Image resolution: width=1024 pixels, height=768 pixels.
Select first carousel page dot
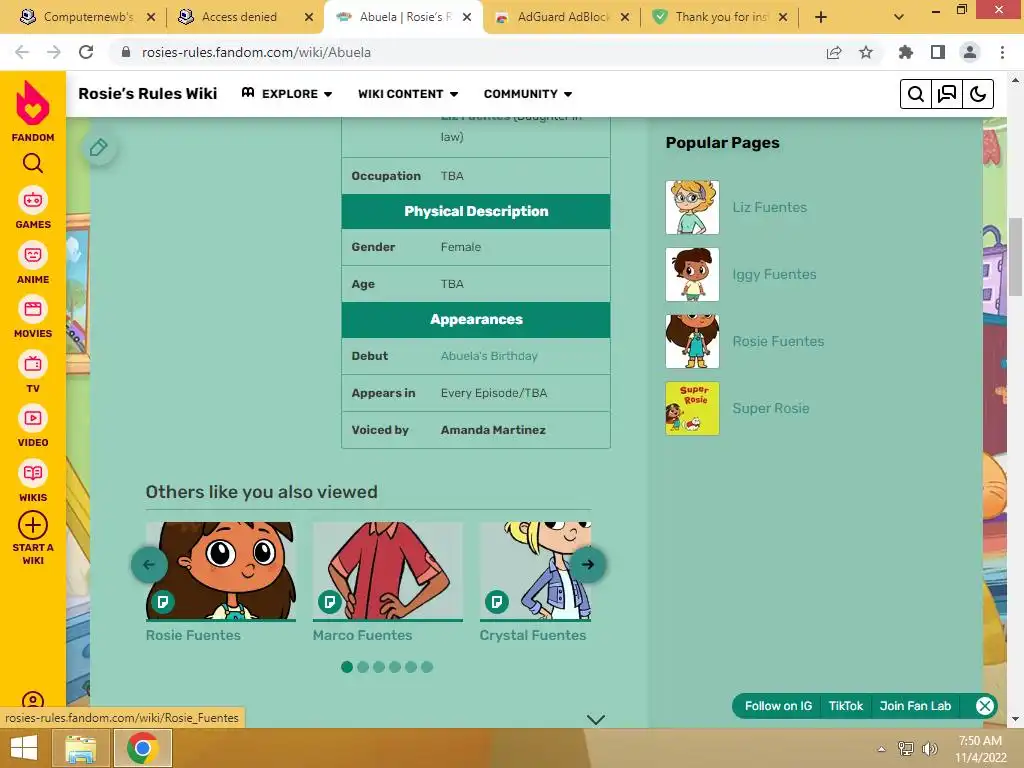click(x=347, y=667)
